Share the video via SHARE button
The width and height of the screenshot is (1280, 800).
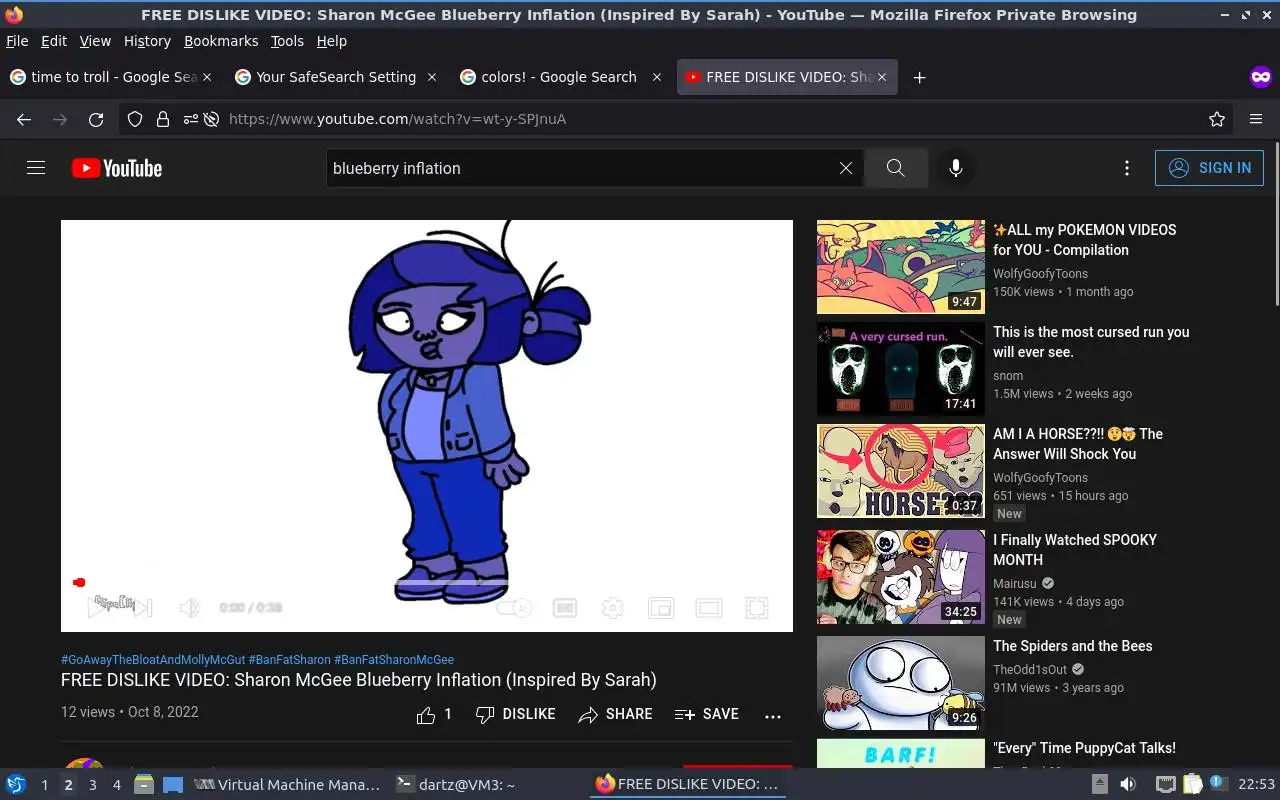615,714
